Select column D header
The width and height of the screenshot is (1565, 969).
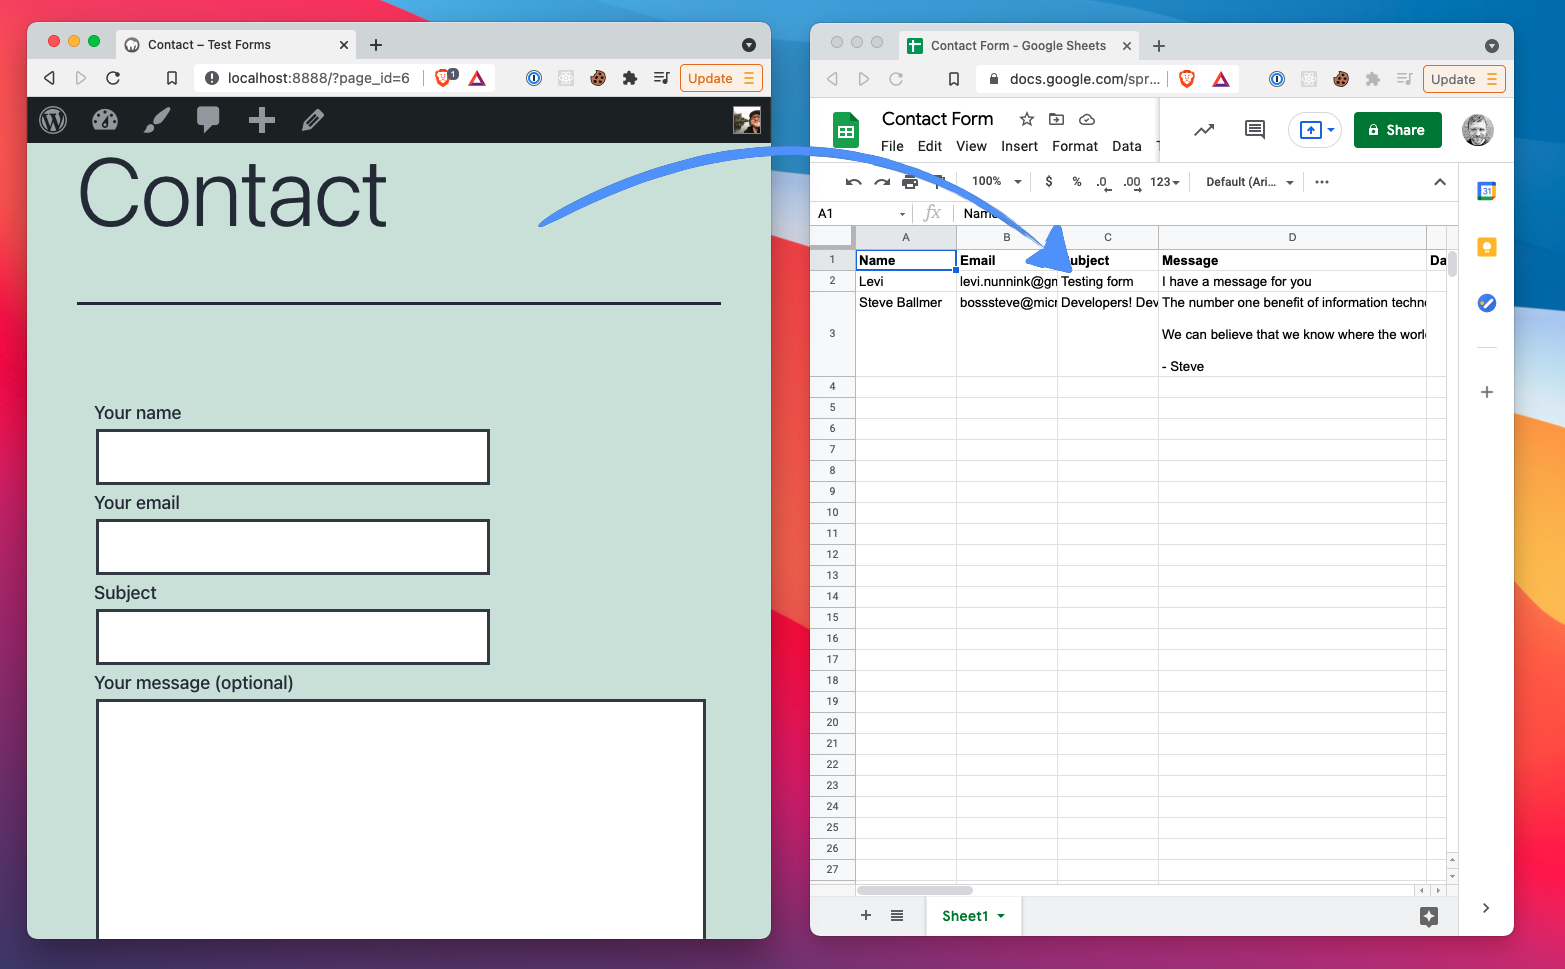tap(1292, 238)
